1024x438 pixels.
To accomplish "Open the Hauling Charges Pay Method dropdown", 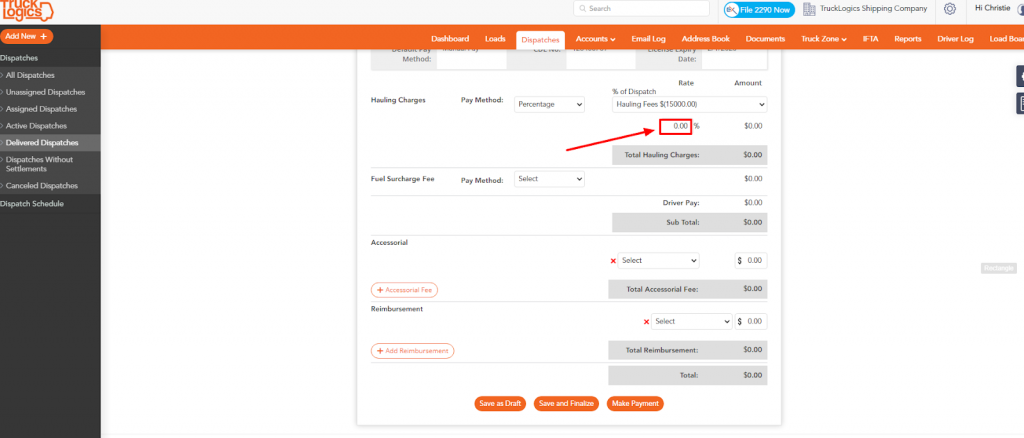I will tap(549, 104).
